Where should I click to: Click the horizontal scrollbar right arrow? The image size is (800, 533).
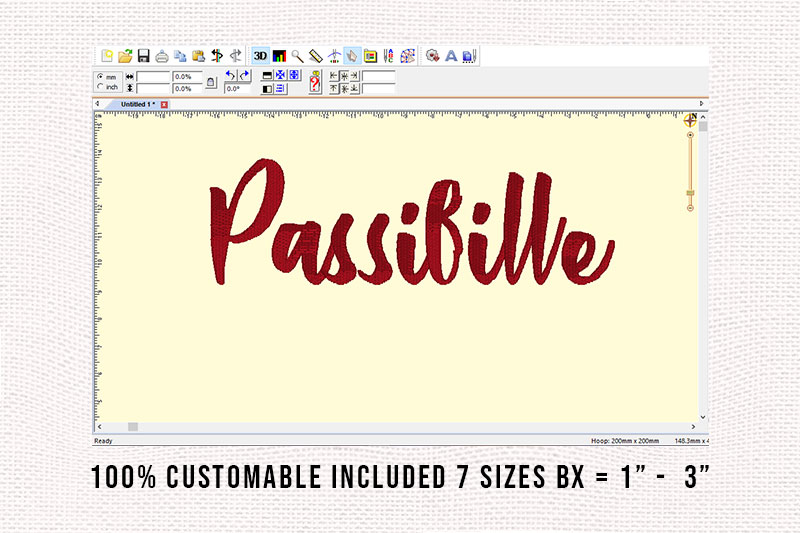pos(693,426)
